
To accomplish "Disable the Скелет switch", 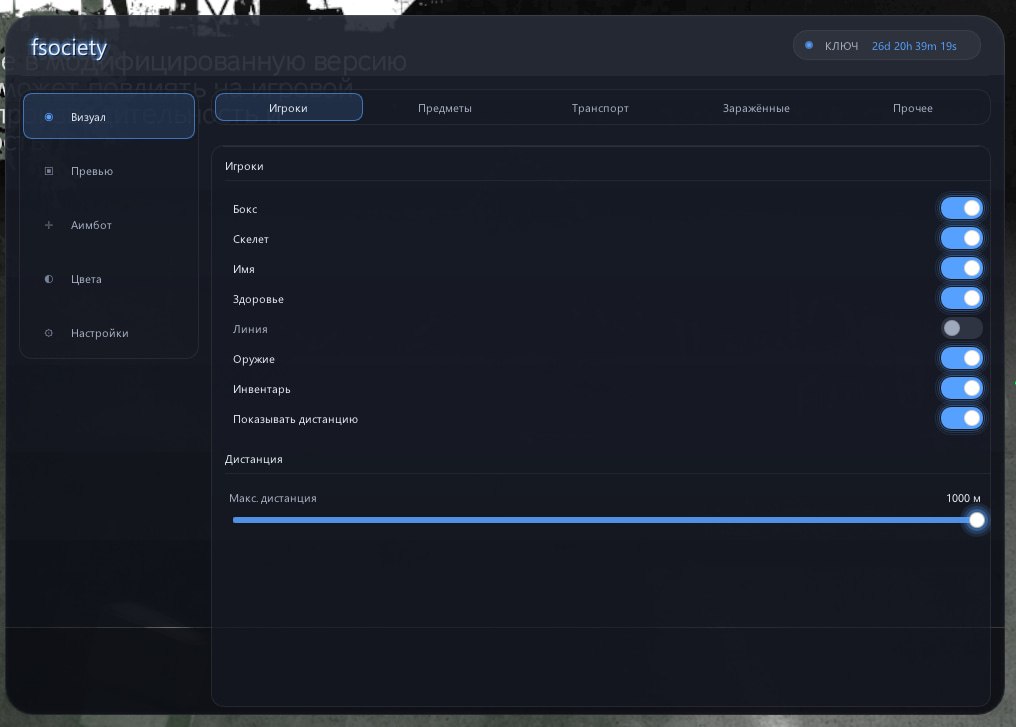I will [962, 238].
